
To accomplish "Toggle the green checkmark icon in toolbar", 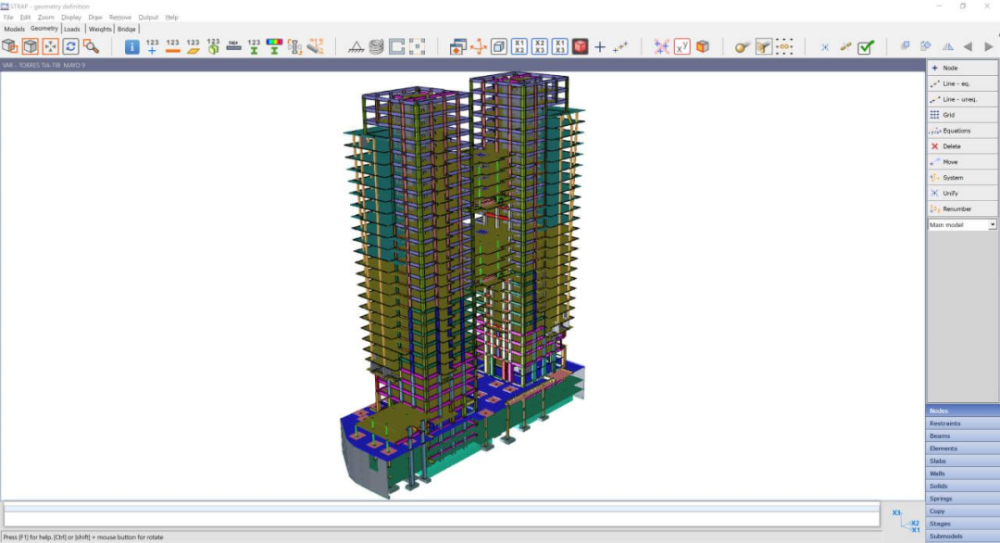I will click(x=866, y=47).
